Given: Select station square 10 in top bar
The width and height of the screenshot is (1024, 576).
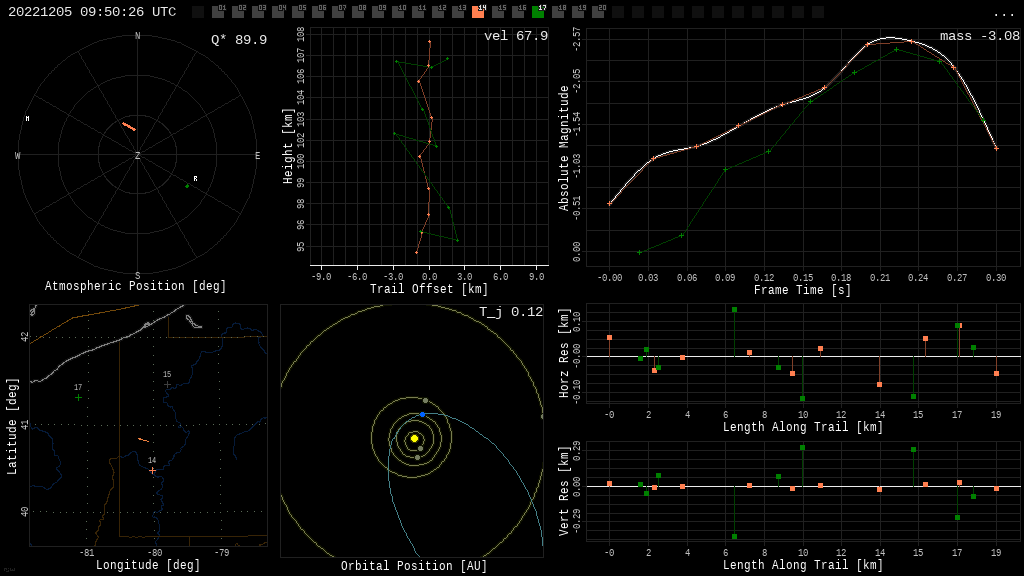Looking at the screenshot, I should (398, 12).
